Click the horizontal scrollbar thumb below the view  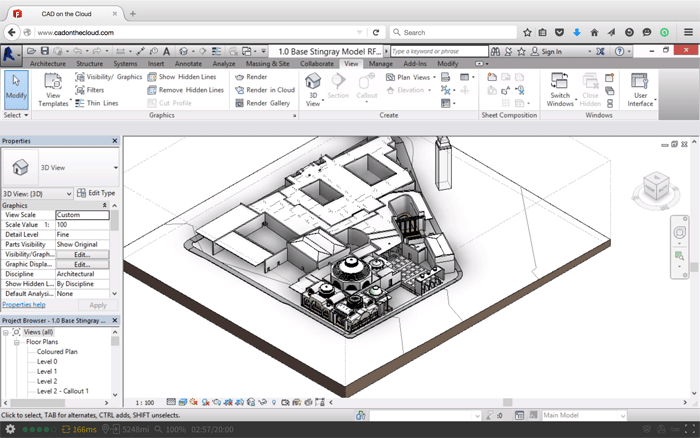(x=508, y=402)
